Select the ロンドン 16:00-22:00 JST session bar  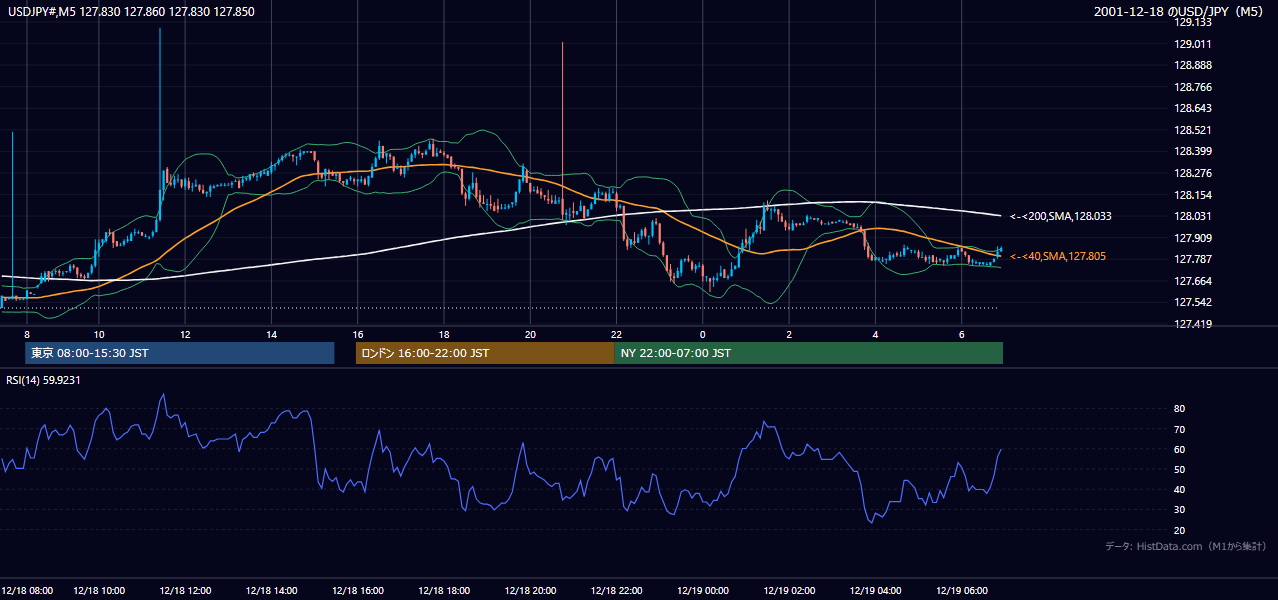click(x=485, y=353)
